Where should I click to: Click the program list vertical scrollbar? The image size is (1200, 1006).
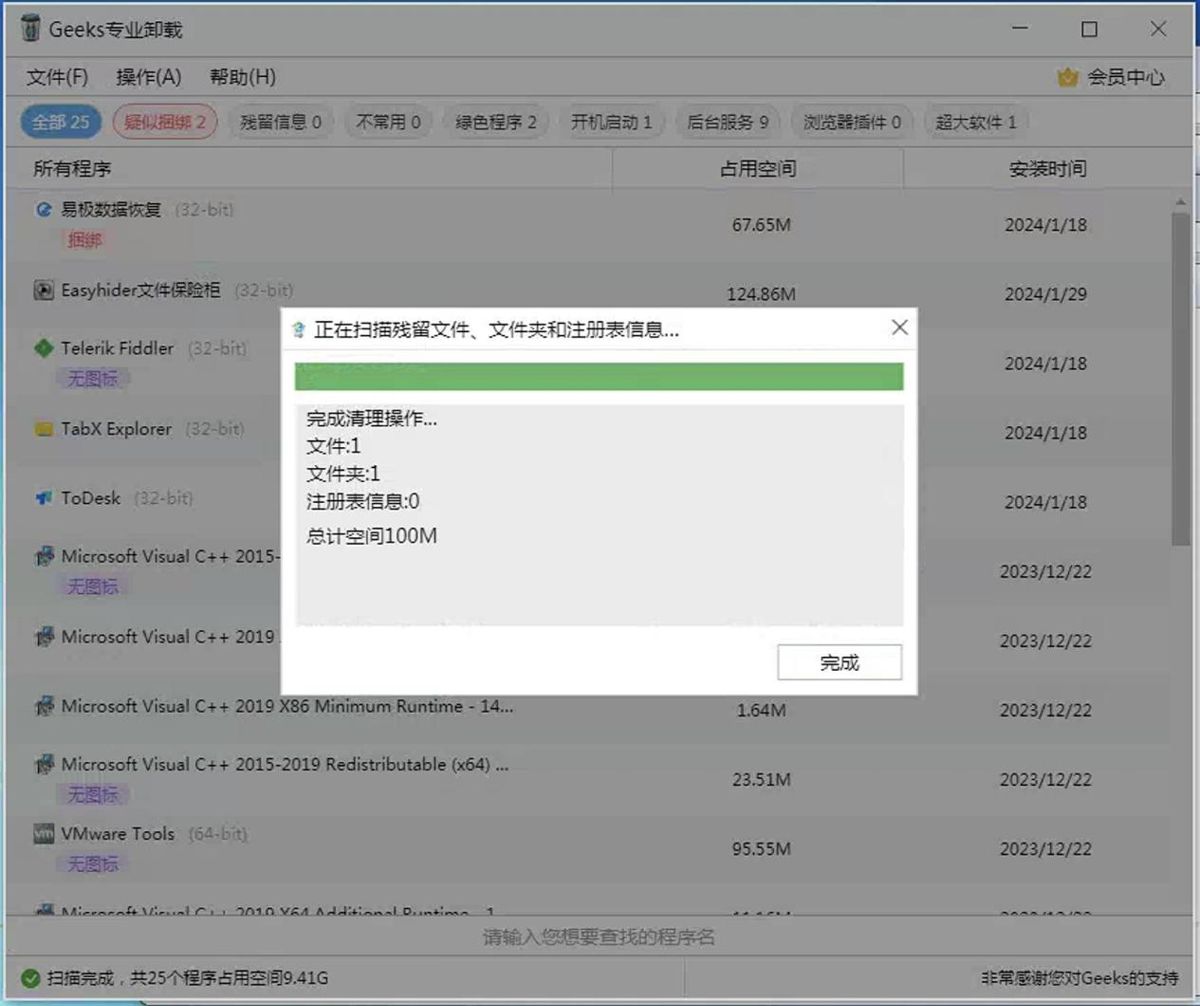point(1181,380)
